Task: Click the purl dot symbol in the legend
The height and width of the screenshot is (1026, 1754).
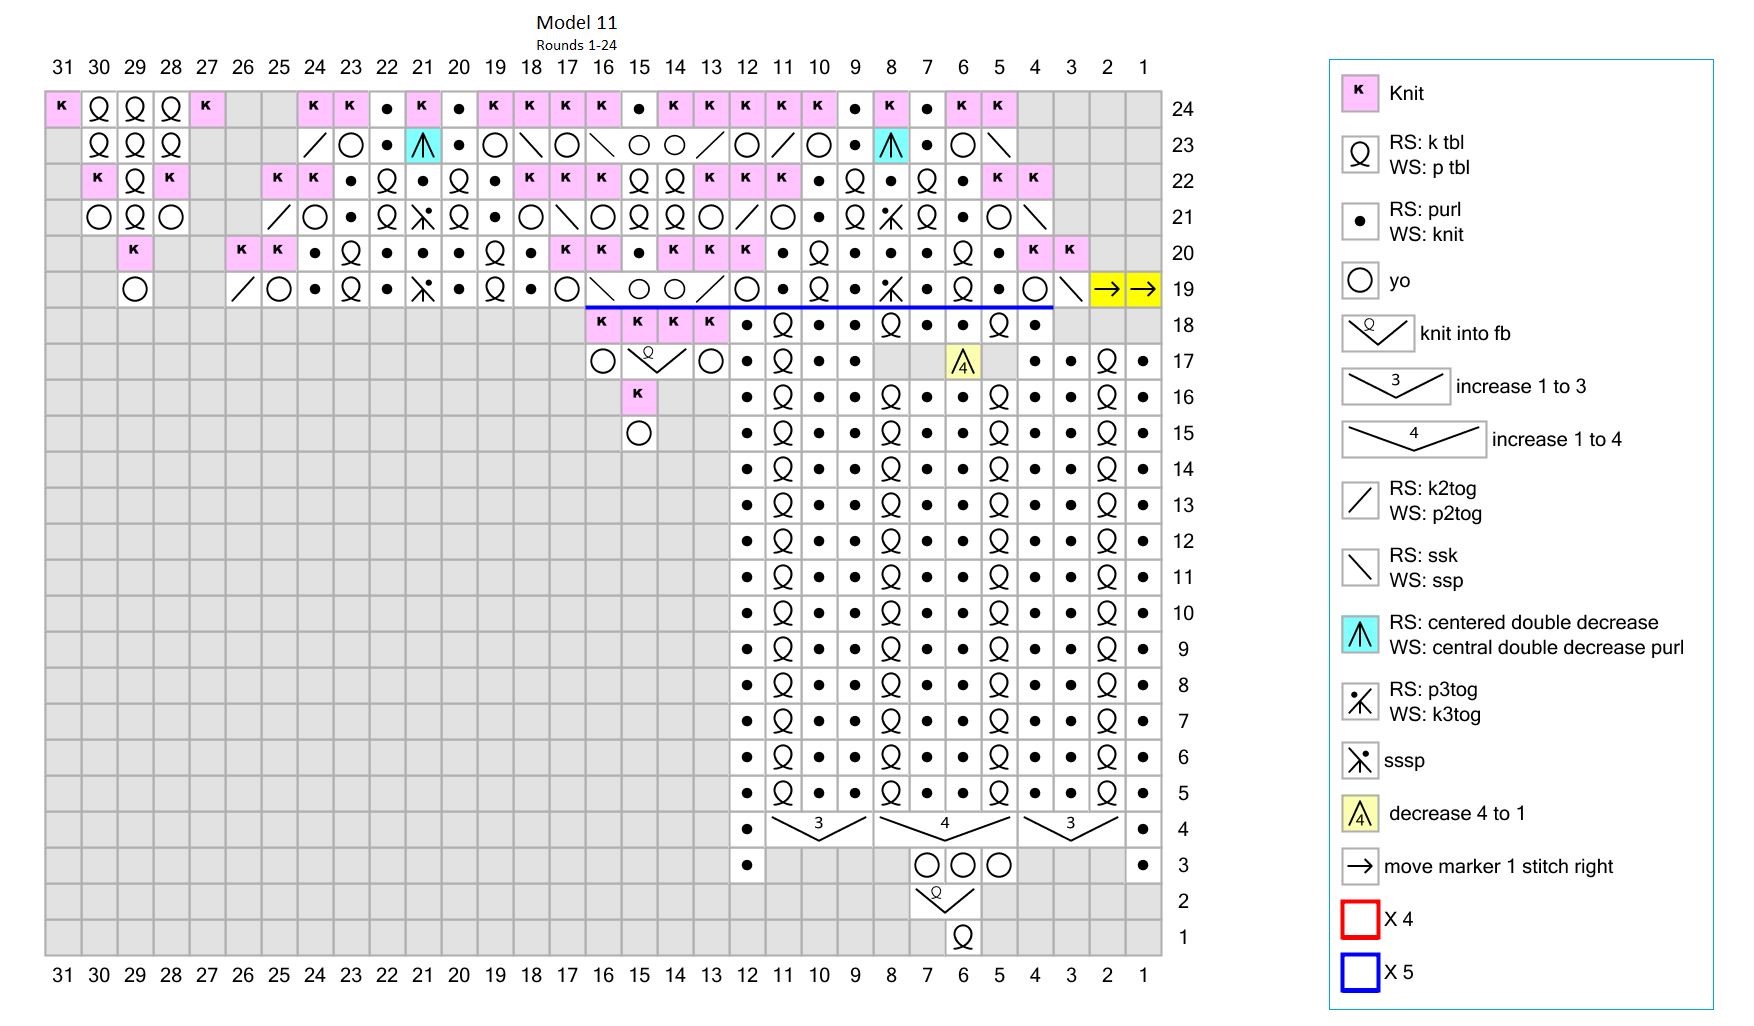Action: [1360, 222]
